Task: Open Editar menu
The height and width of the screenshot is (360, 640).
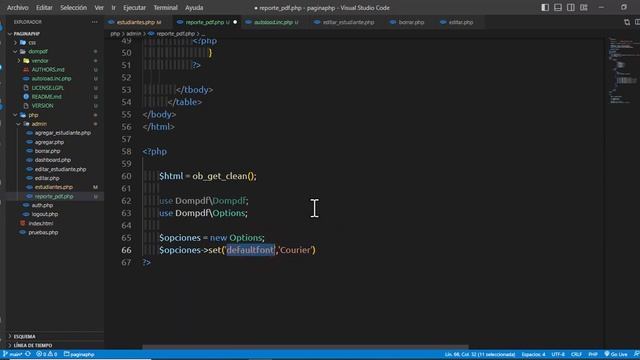Action: pos(44,7)
